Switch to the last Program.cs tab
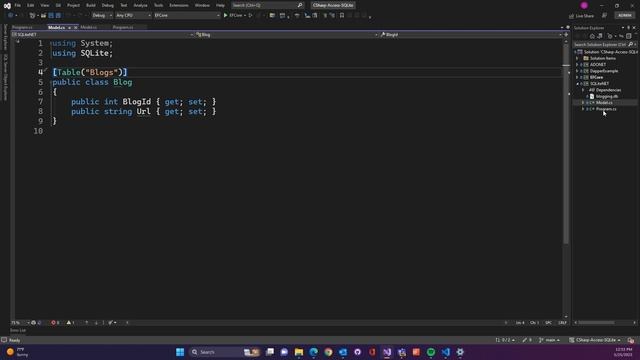The image size is (640, 360). (123, 27)
